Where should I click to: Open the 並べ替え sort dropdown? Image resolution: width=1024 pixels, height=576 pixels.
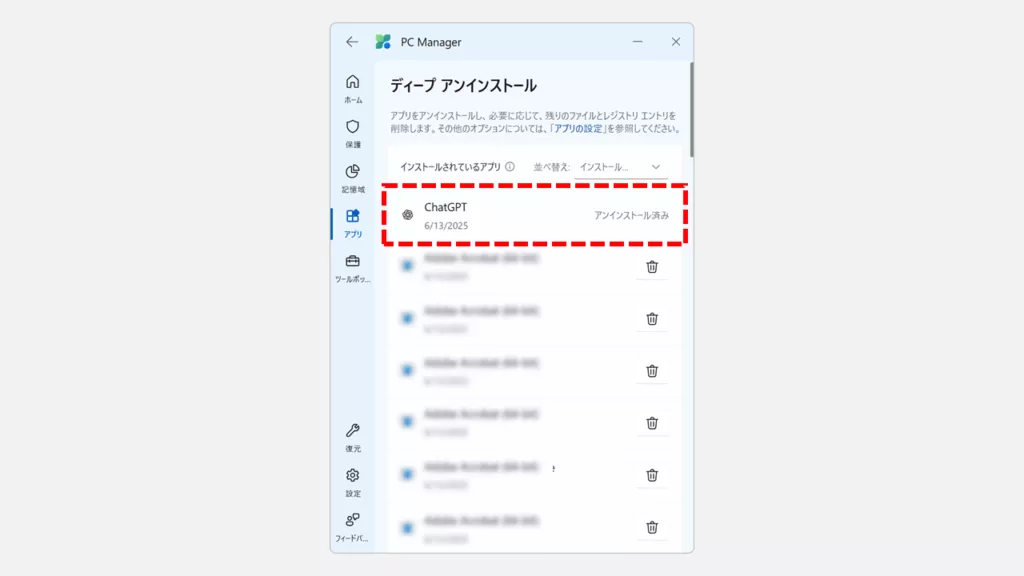click(620, 167)
